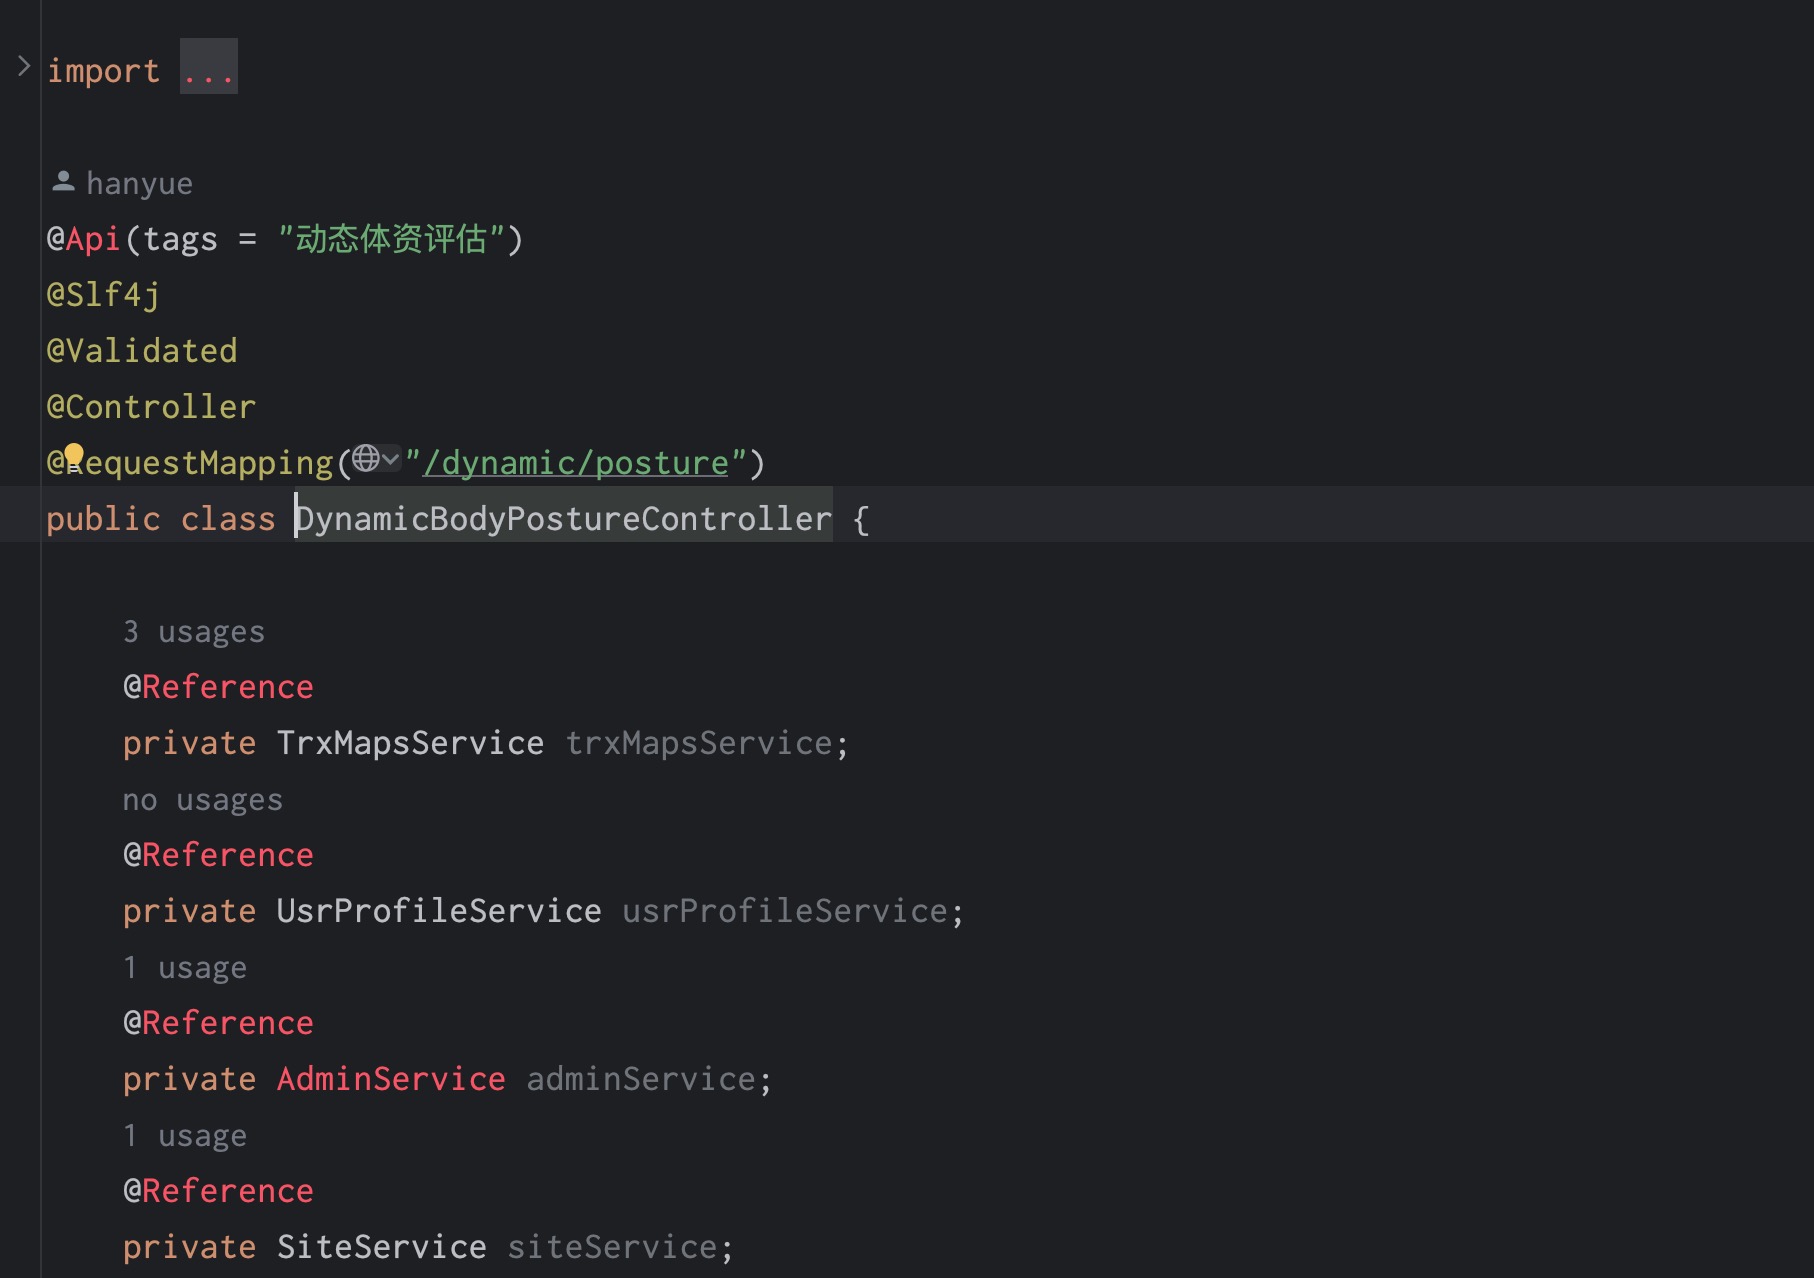Click the yellow lightbulb quick-fix icon

click(74, 456)
